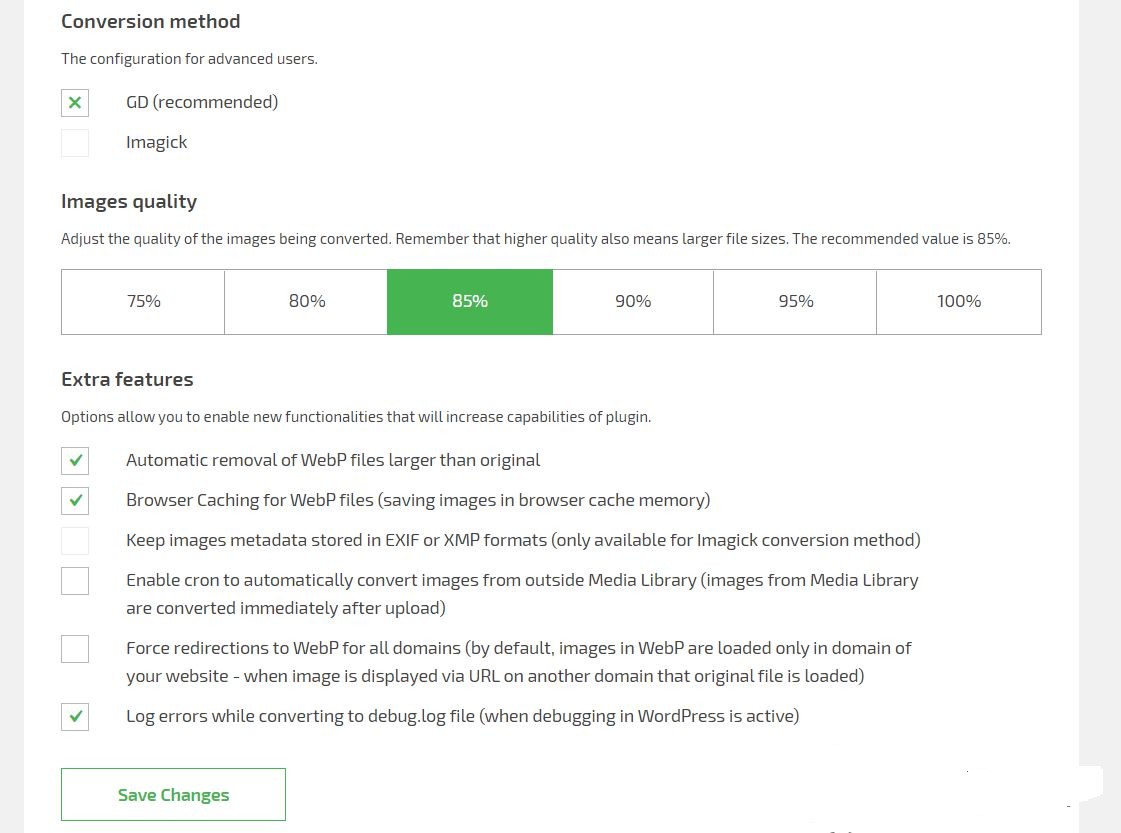Image resolution: width=1121 pixels, height=833 pixels.
Task: Select the GD (recommended) conversion method
Action: click(74, 102)
